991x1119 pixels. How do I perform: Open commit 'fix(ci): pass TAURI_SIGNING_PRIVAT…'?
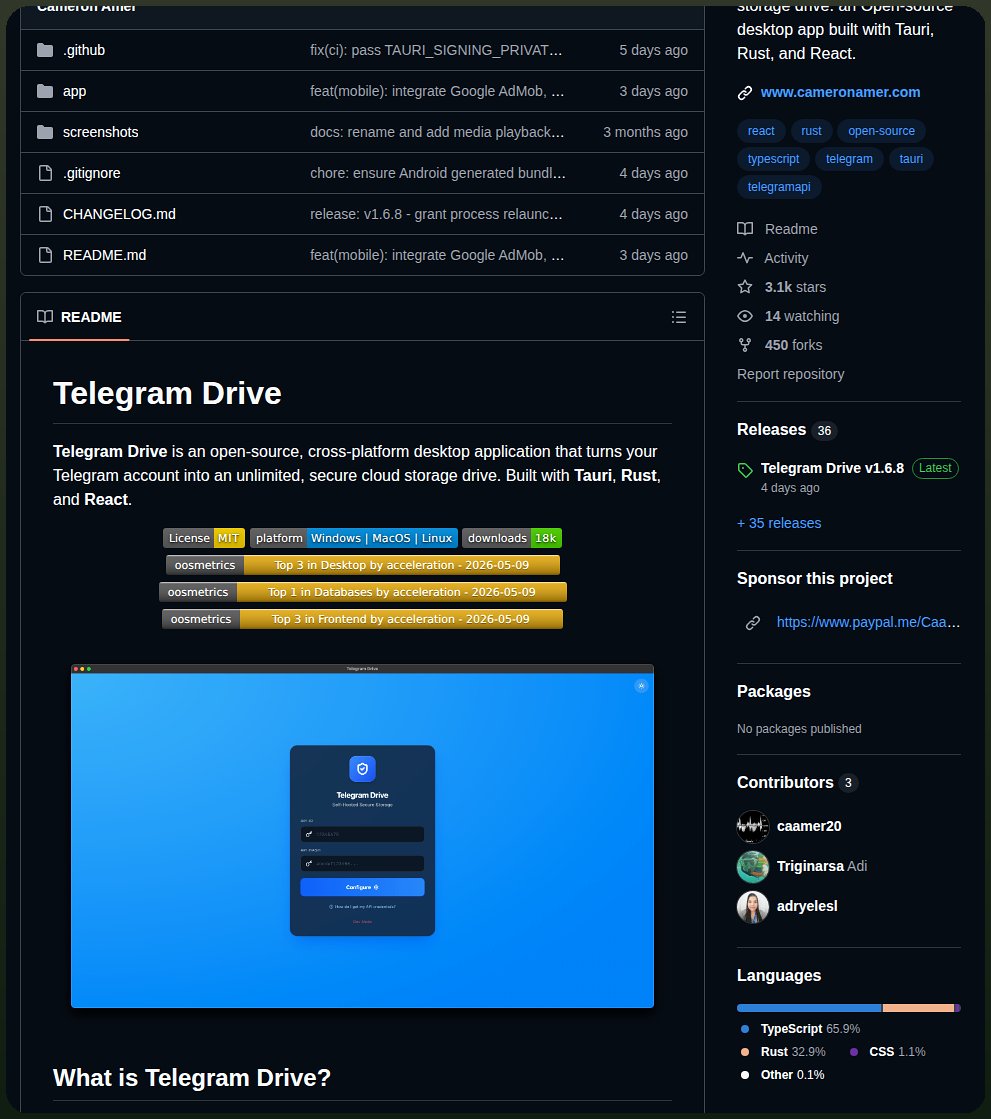(x=436, y=50)
